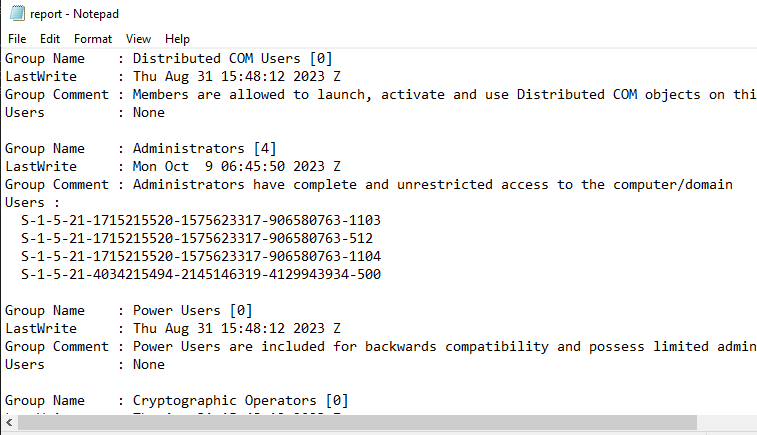Click the Notepad app icon in title bar
Screen dimensions: 757x435
(17, 13)
